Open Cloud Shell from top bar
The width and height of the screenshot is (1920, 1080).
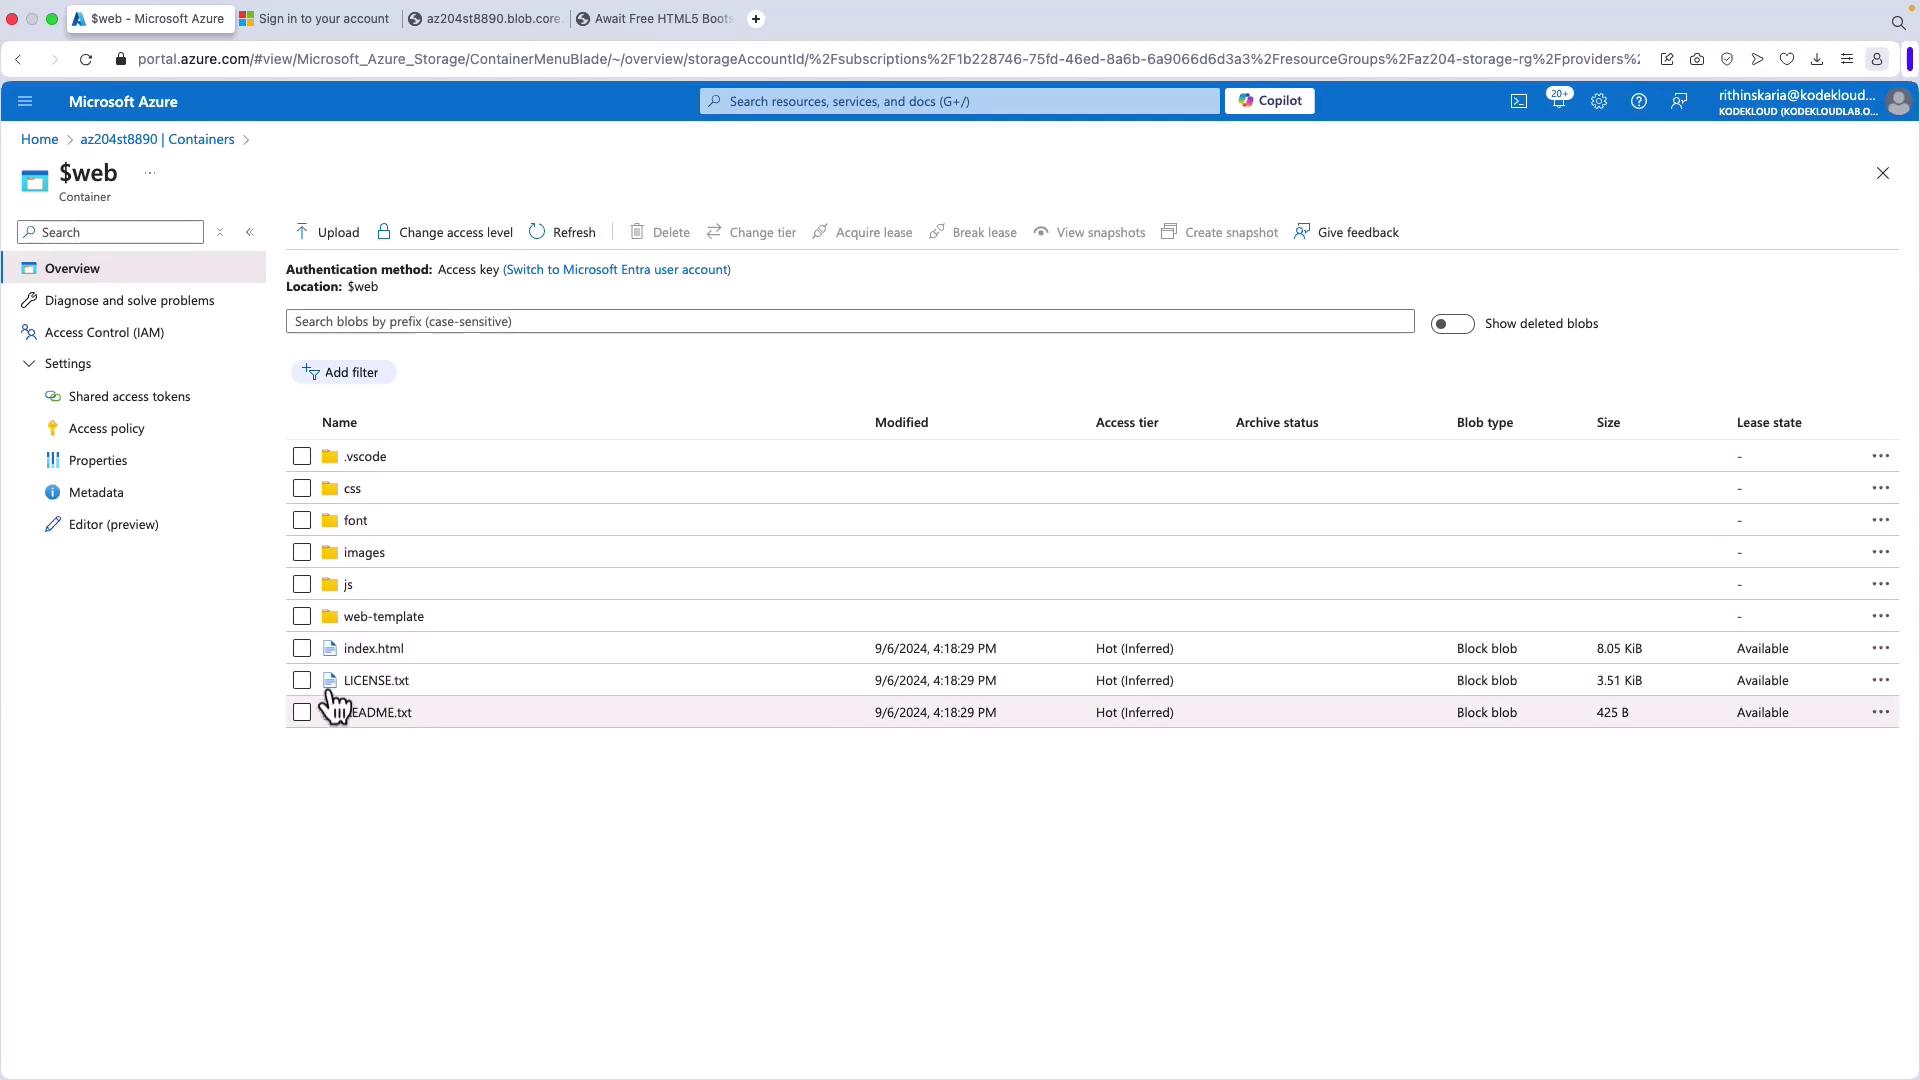pyautogui.click(x=1518, y=101)
